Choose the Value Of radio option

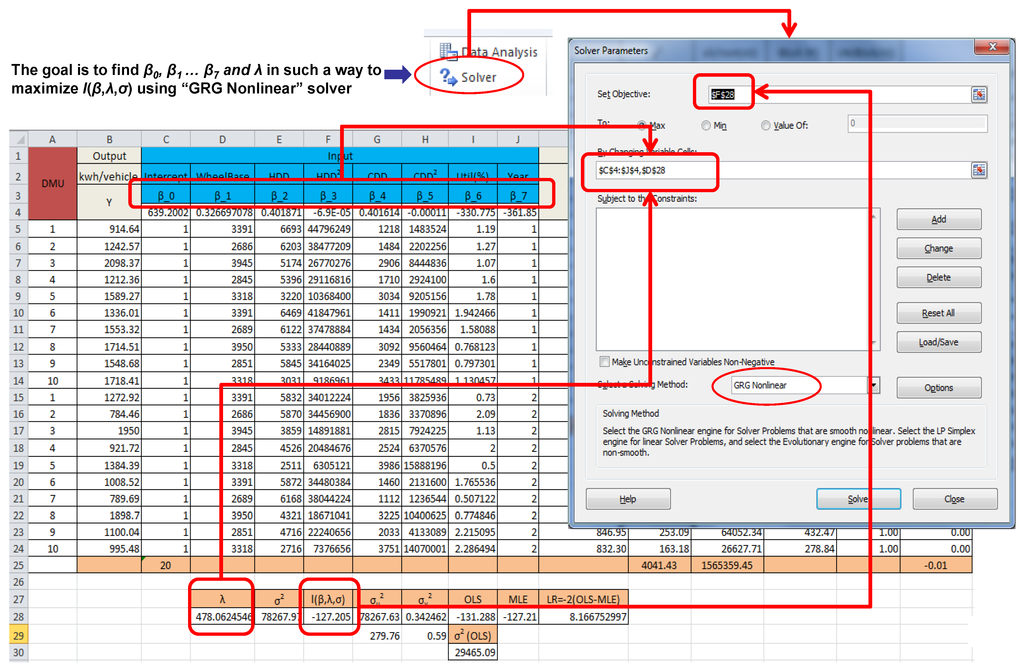tap(766, 125)
